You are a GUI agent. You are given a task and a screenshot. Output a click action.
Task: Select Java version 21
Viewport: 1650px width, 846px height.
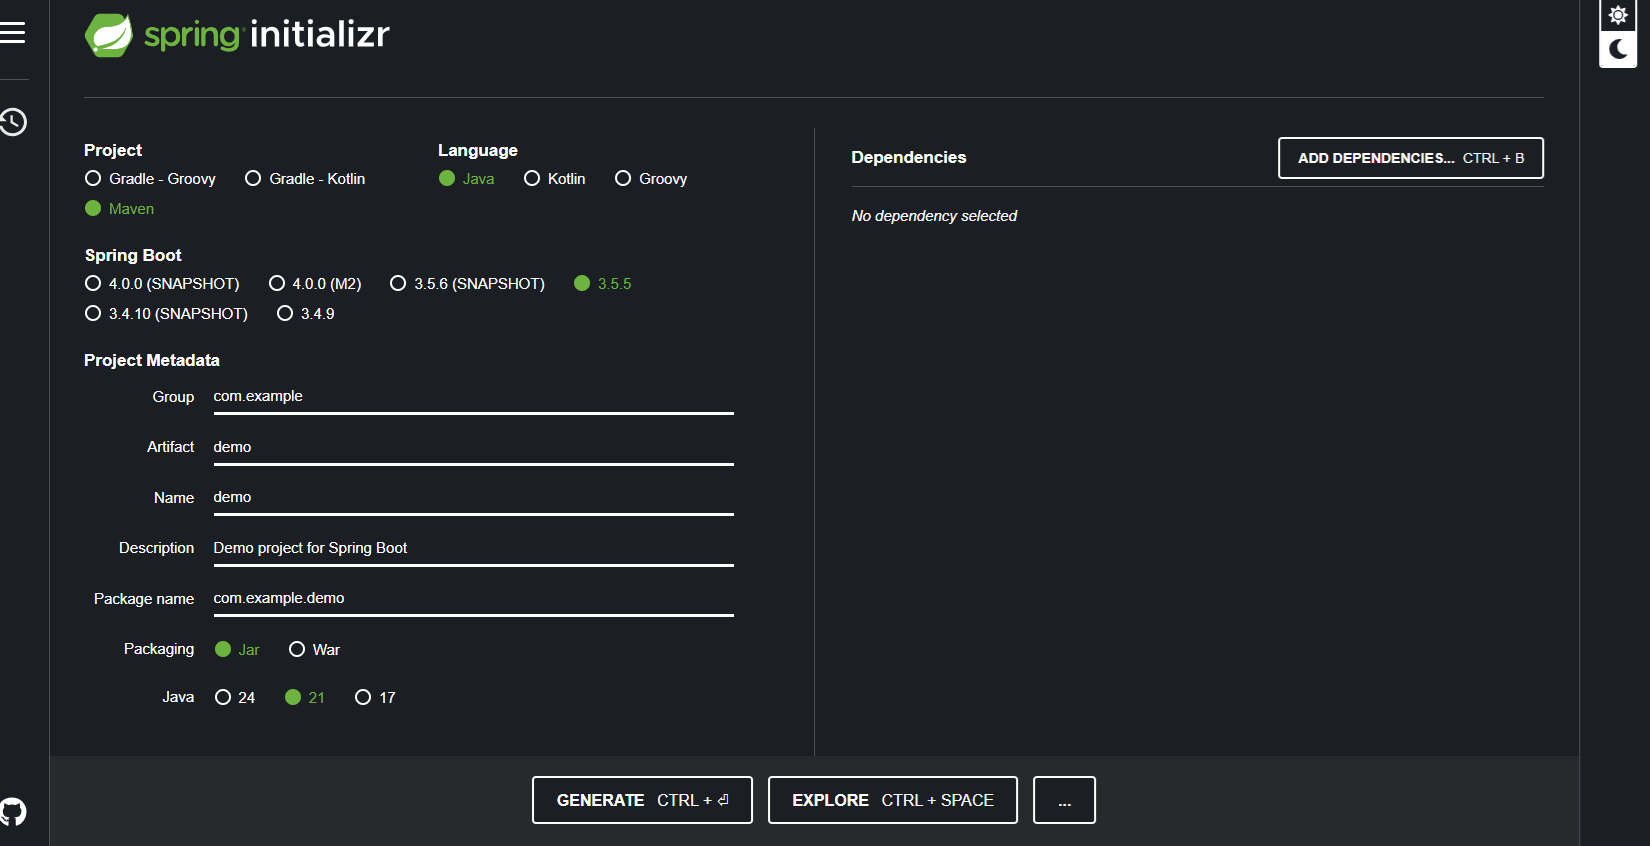(x=305, y=698)
